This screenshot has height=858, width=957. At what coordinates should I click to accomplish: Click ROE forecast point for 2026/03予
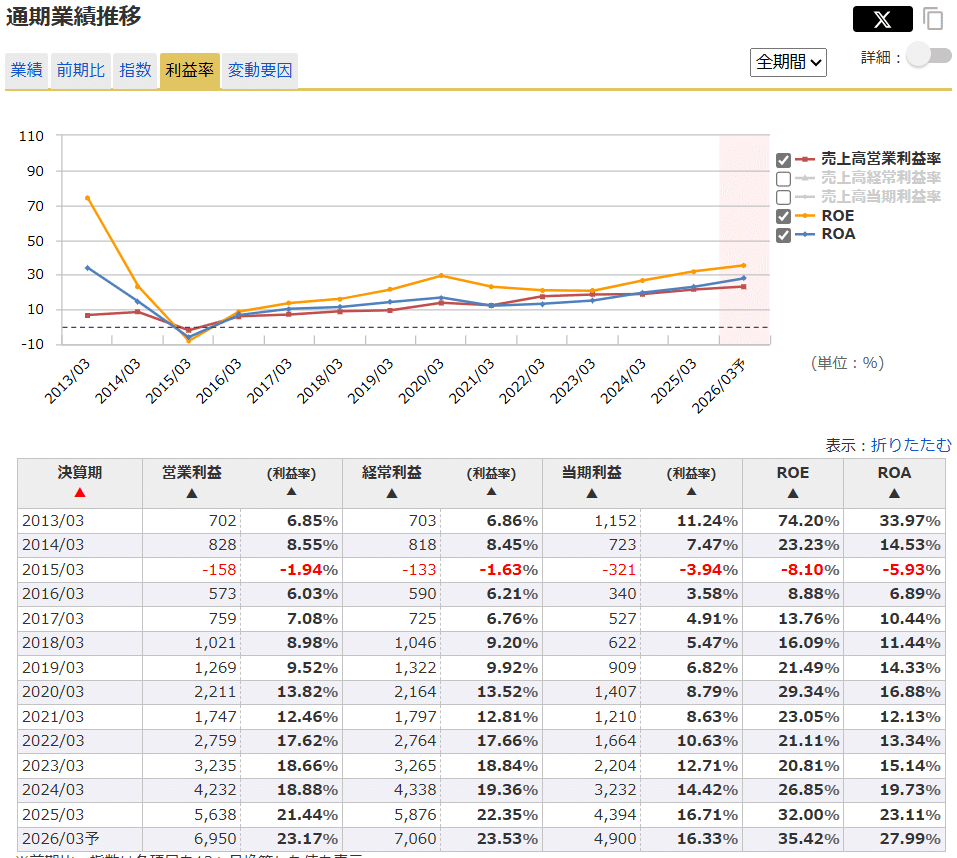pos(743,265)
